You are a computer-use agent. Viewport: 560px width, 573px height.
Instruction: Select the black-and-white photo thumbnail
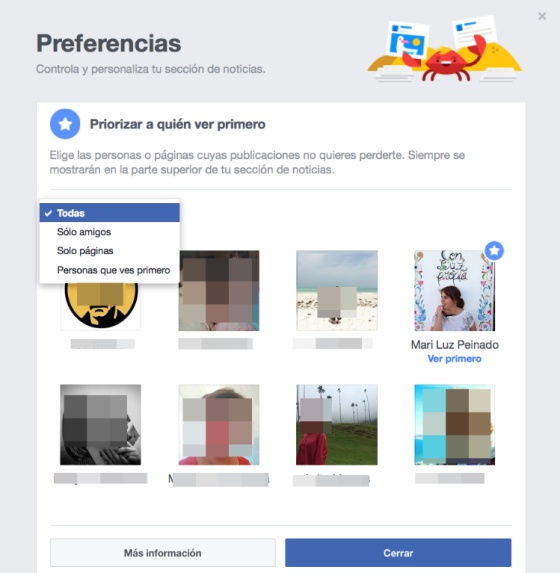click(x=101, y=425)
